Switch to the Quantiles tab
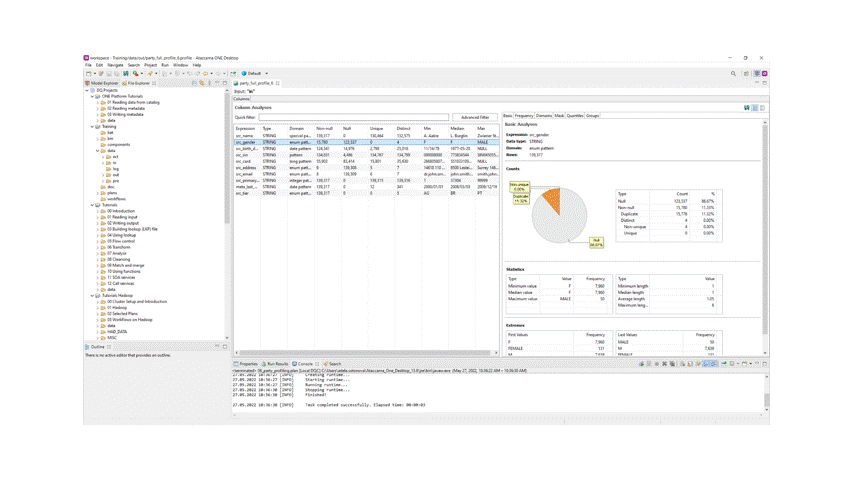The image size is (853, 480). (575, 115)
